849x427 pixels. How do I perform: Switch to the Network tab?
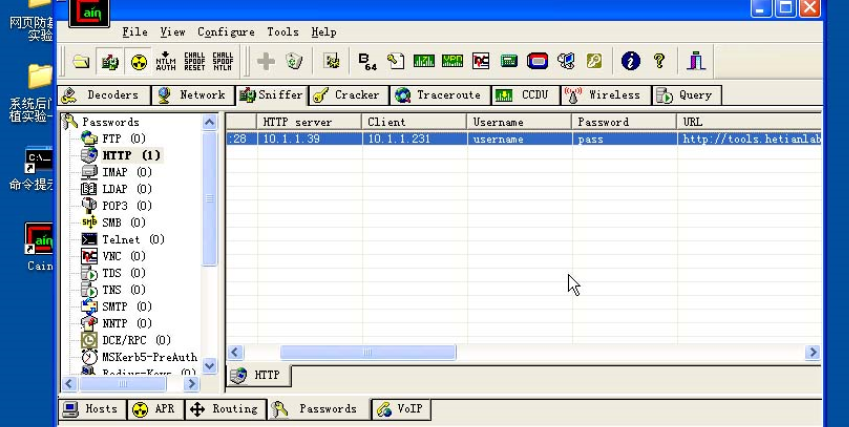[x=192, y=95]
